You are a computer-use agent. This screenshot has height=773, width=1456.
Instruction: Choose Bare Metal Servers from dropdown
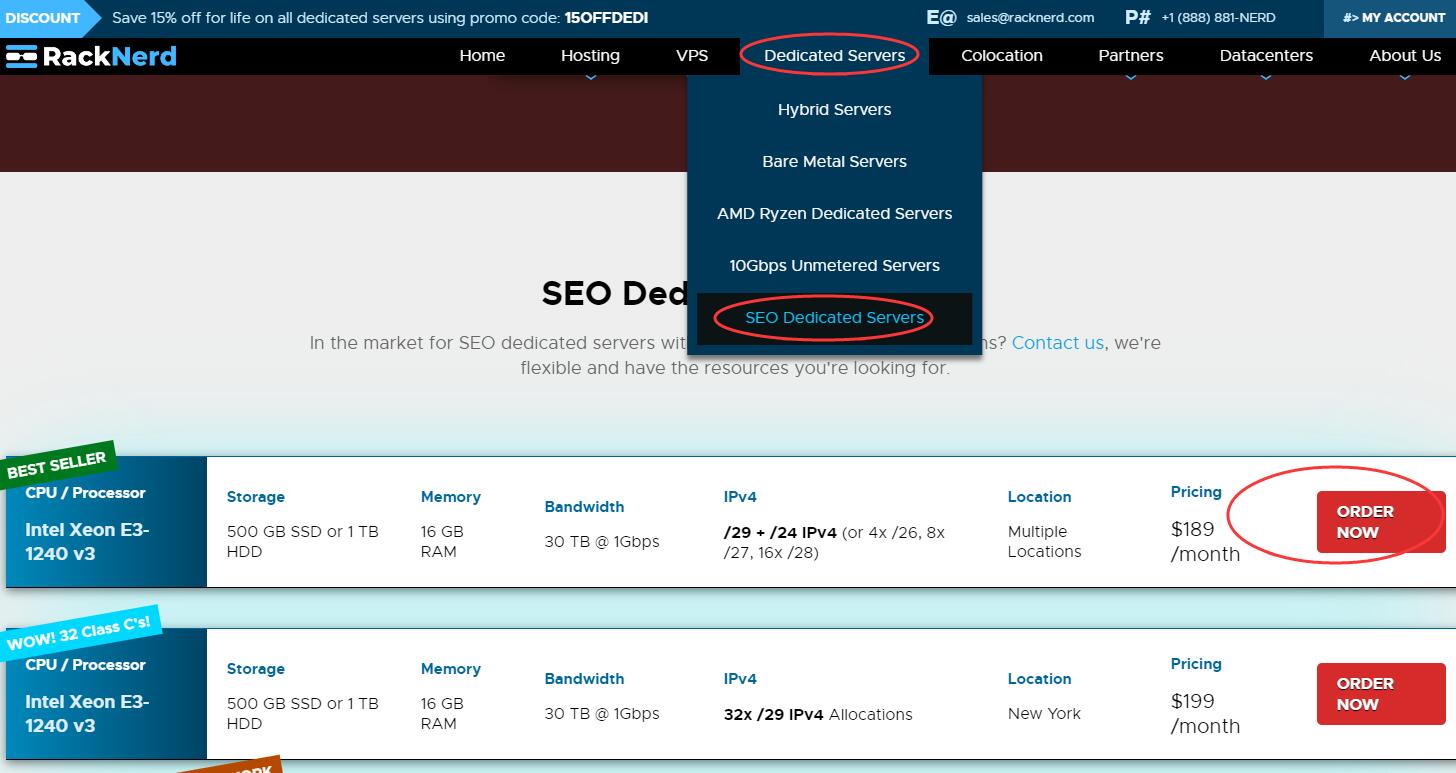coord(835,162)
